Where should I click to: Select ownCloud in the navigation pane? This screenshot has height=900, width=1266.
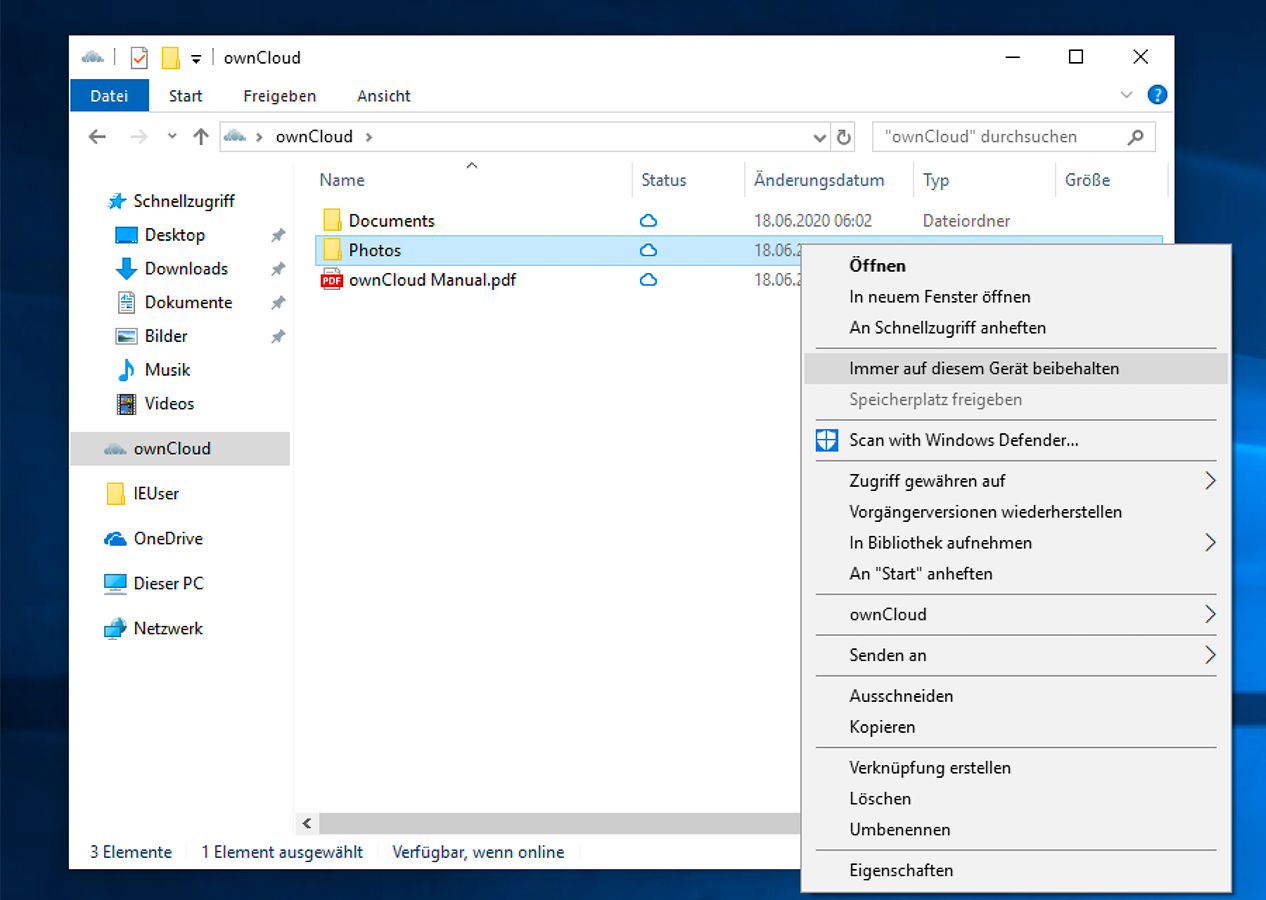[180, 449]
